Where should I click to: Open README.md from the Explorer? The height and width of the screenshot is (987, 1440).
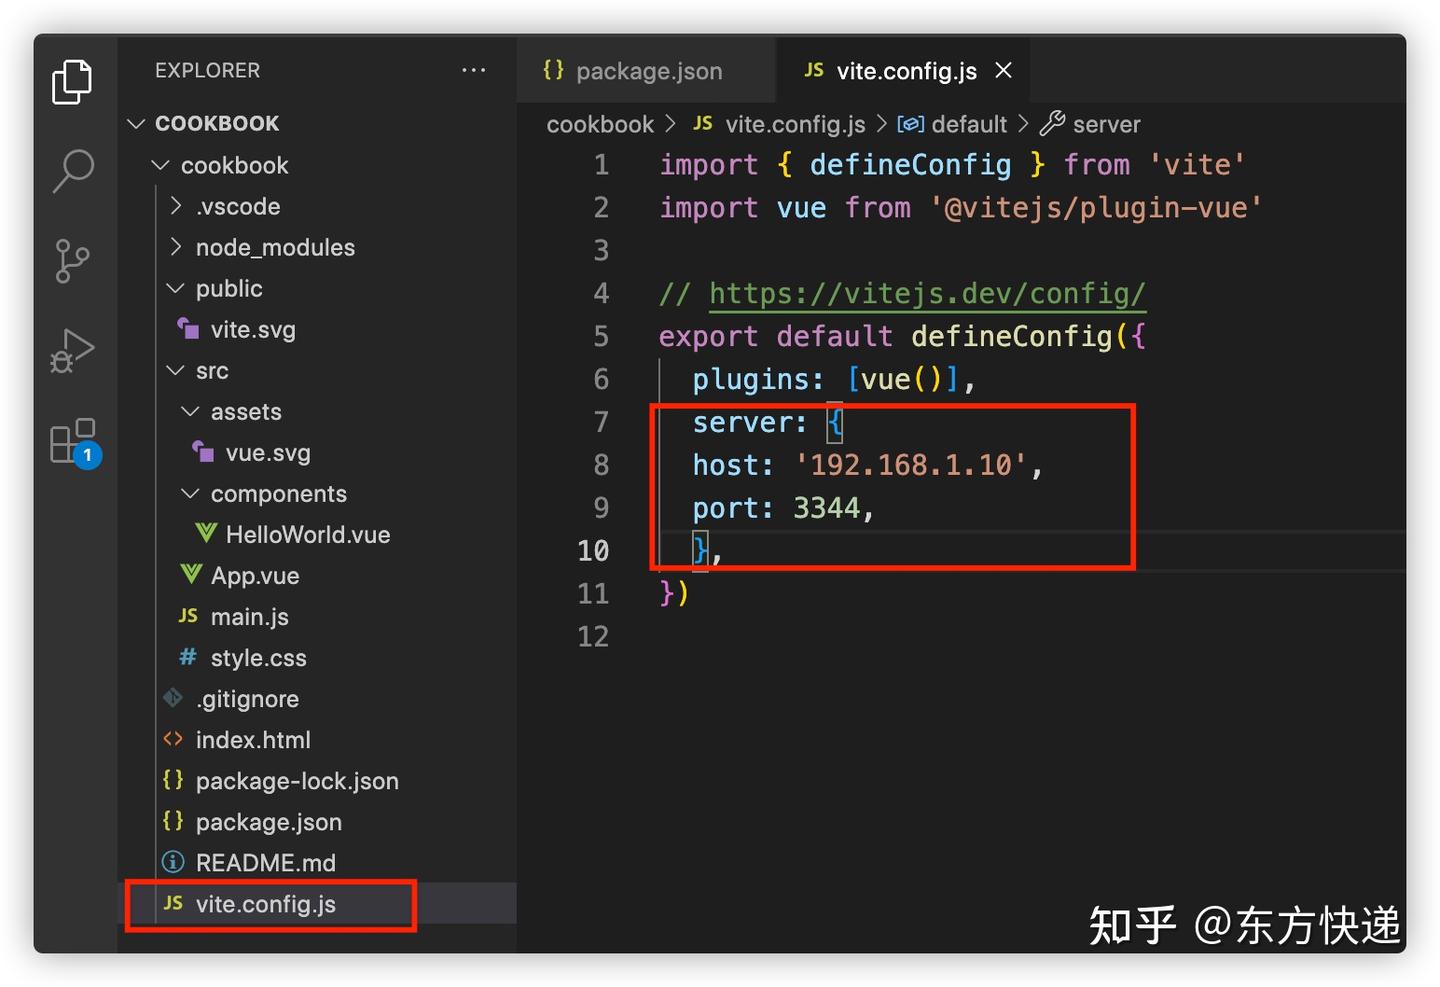coord(265,862)
